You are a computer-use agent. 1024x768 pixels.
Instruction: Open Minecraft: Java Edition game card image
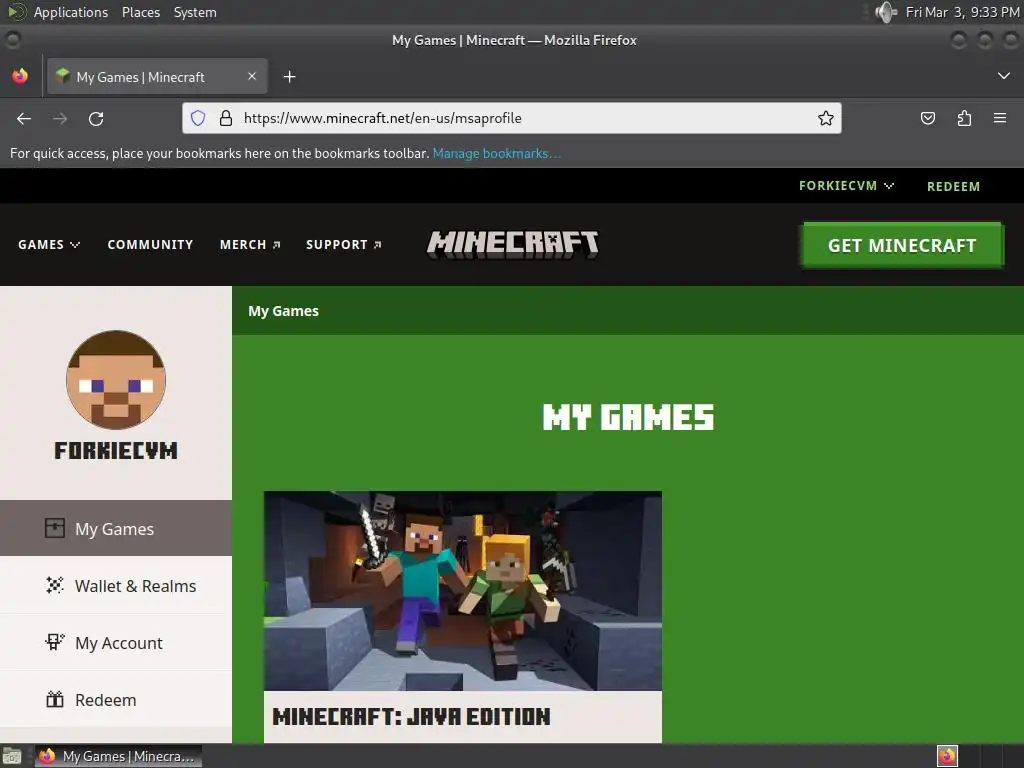click(462, 590)
